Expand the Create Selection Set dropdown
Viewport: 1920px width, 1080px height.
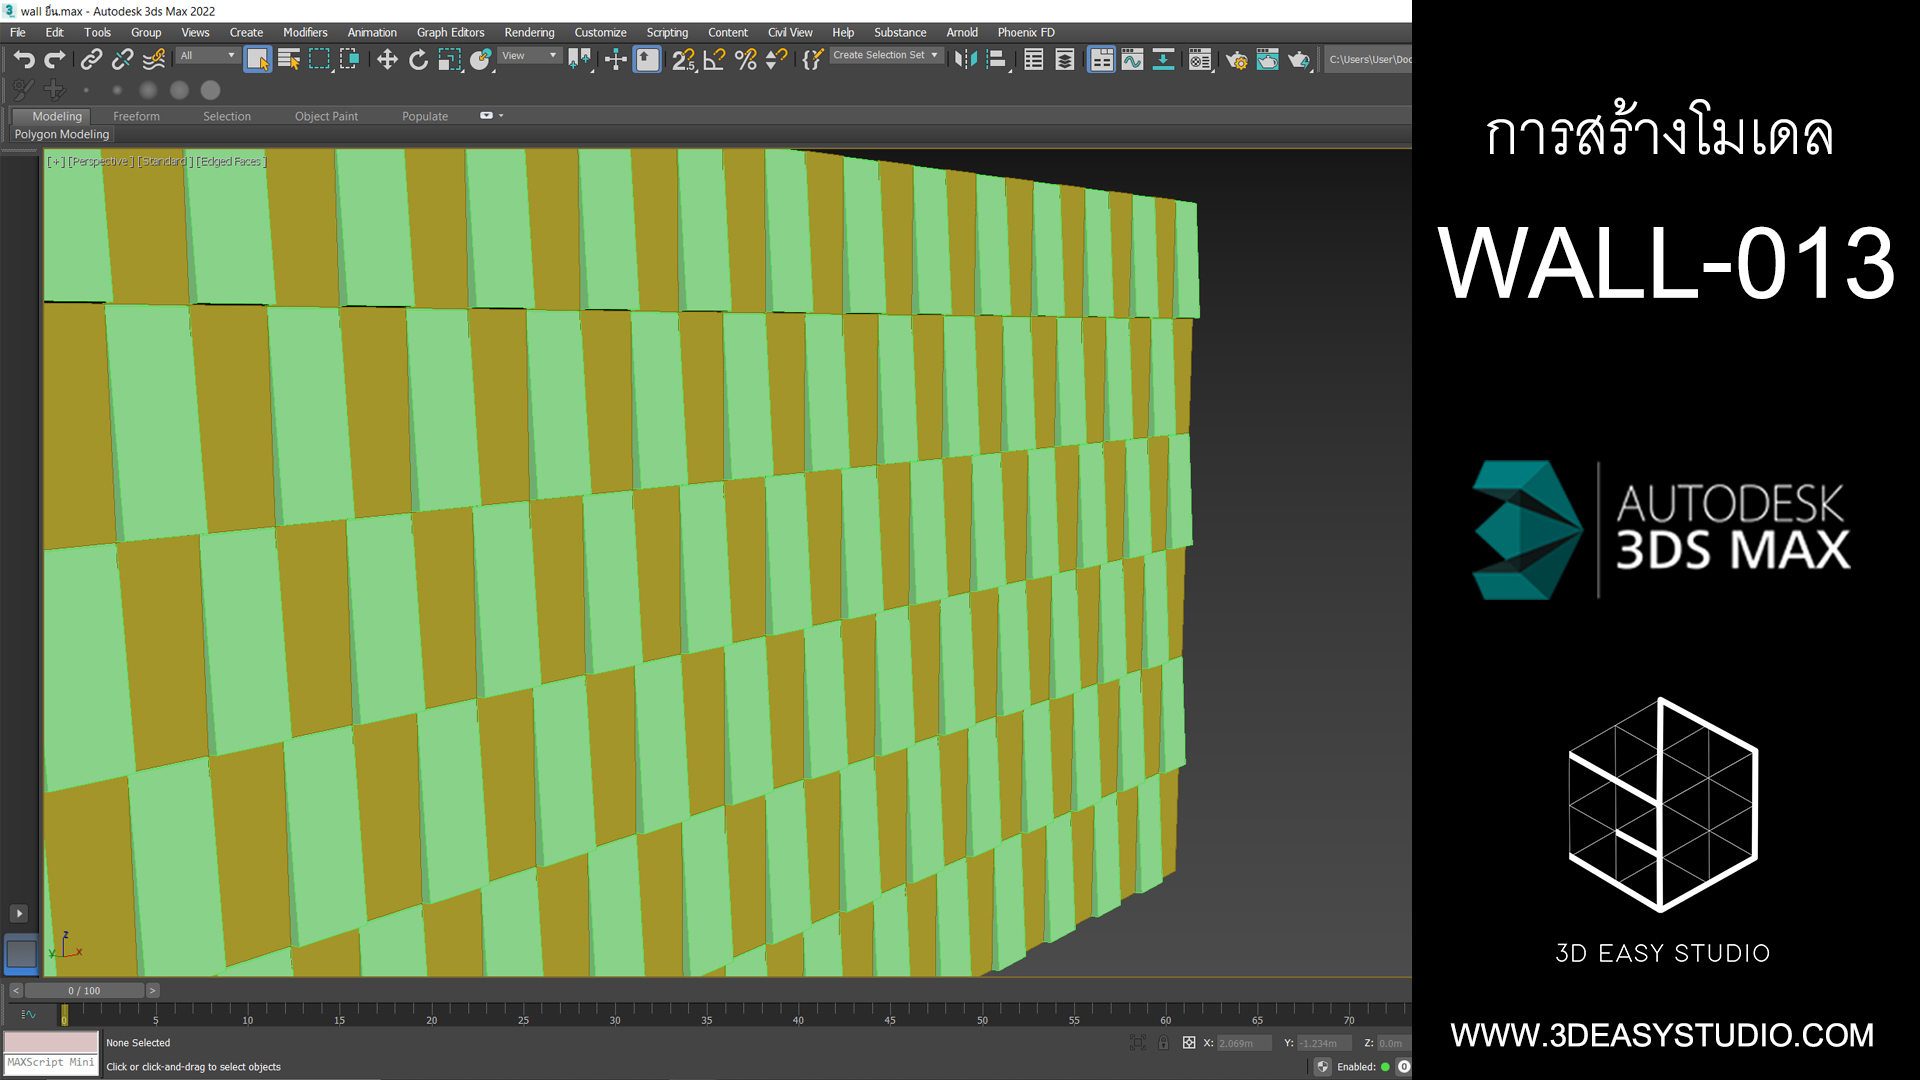(x=886, y=56)
